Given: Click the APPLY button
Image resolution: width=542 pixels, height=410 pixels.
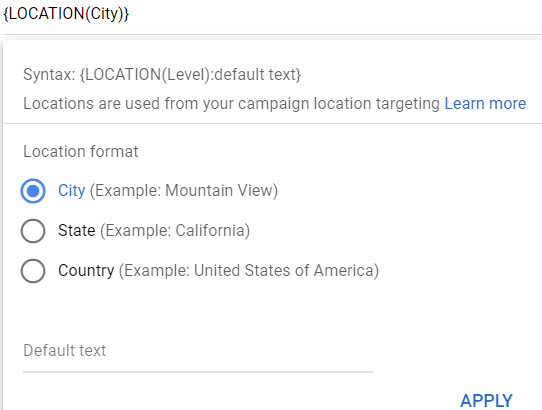Looking at the screenshot, I should pos(486,401).
